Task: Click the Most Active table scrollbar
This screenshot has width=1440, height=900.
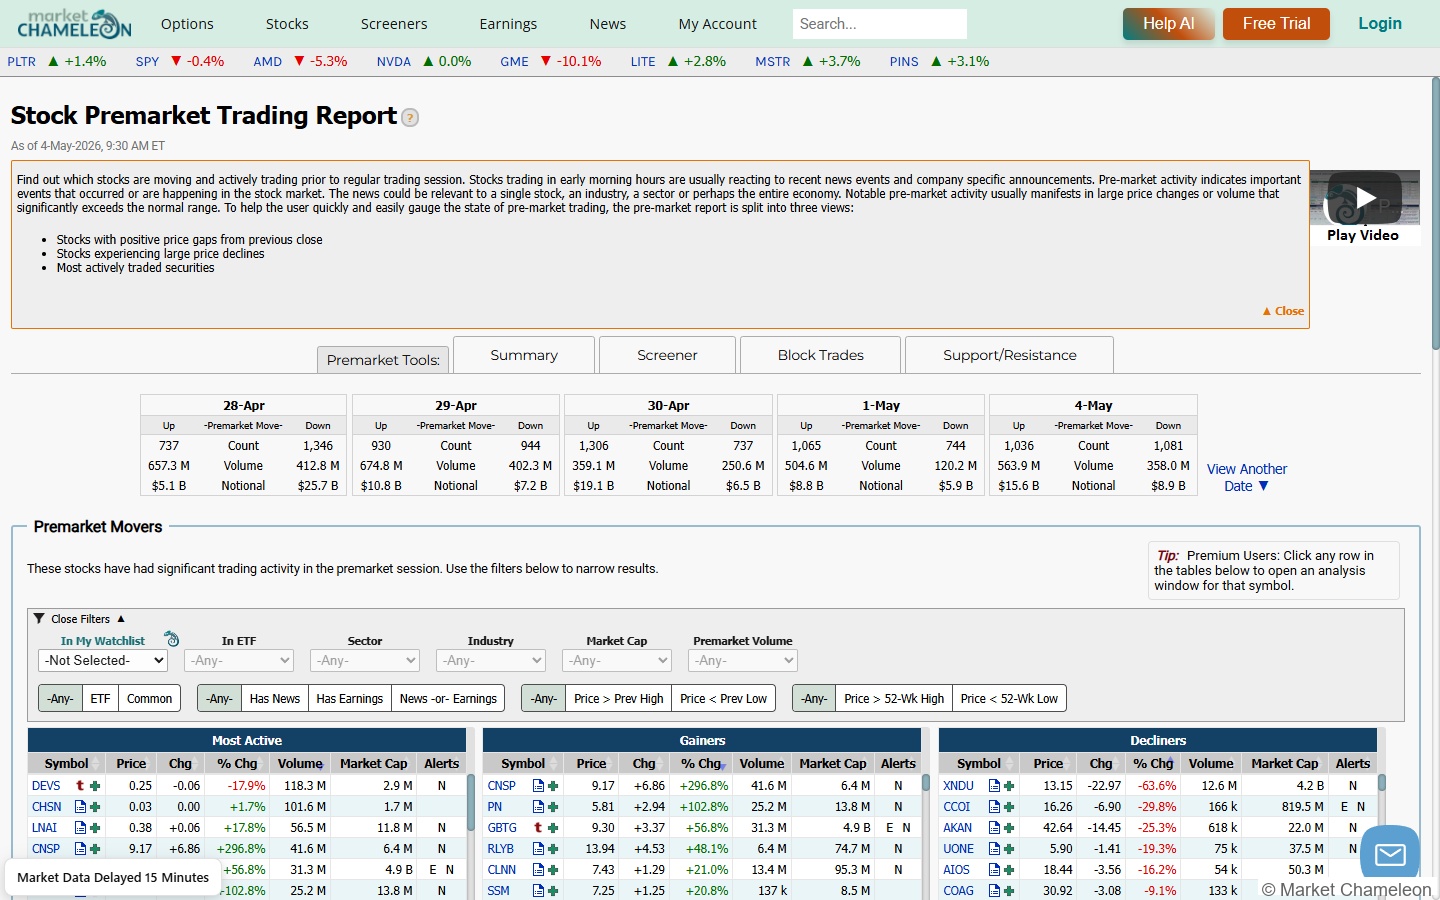Action: click(471, 802)
